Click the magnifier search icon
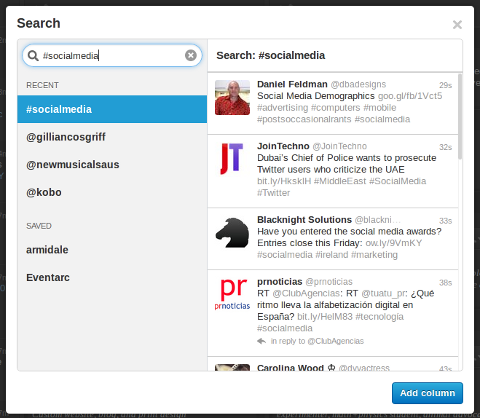 pos(33,55)
